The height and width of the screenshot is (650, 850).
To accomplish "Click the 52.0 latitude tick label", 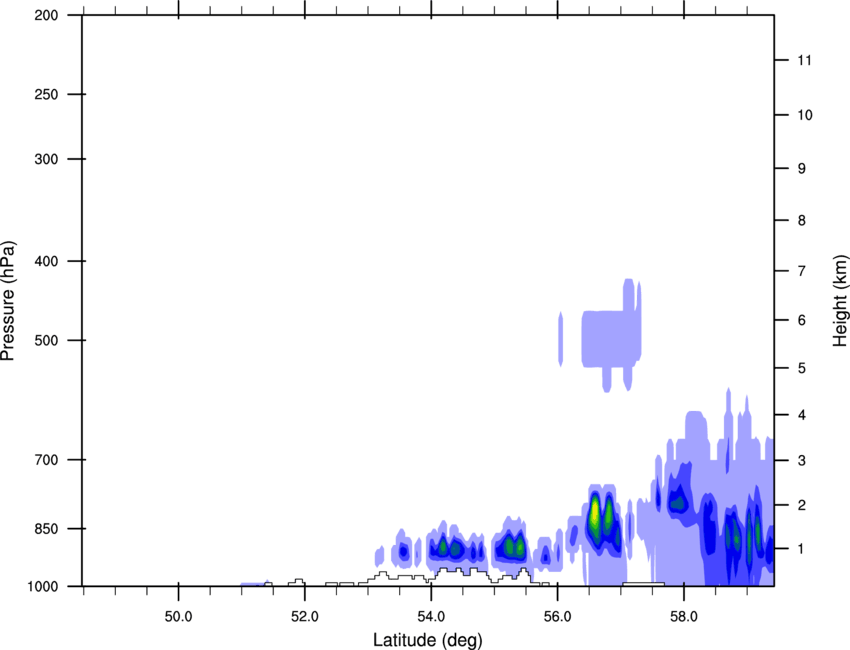I will coord(305,617).
